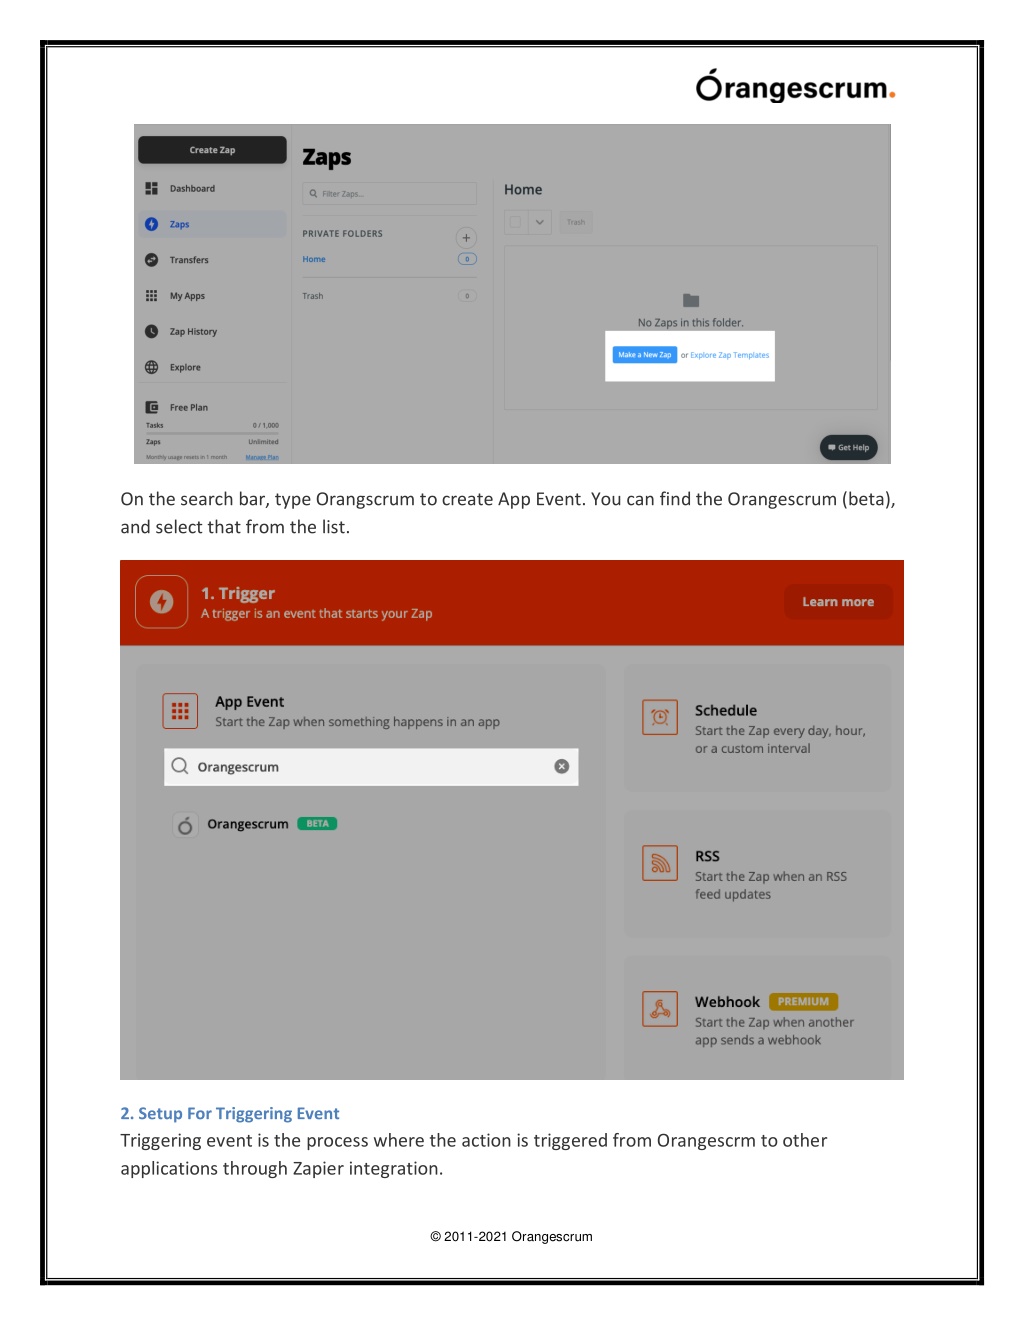
Task: Click the Filter Zaps input field
Action: pos(390,194)
